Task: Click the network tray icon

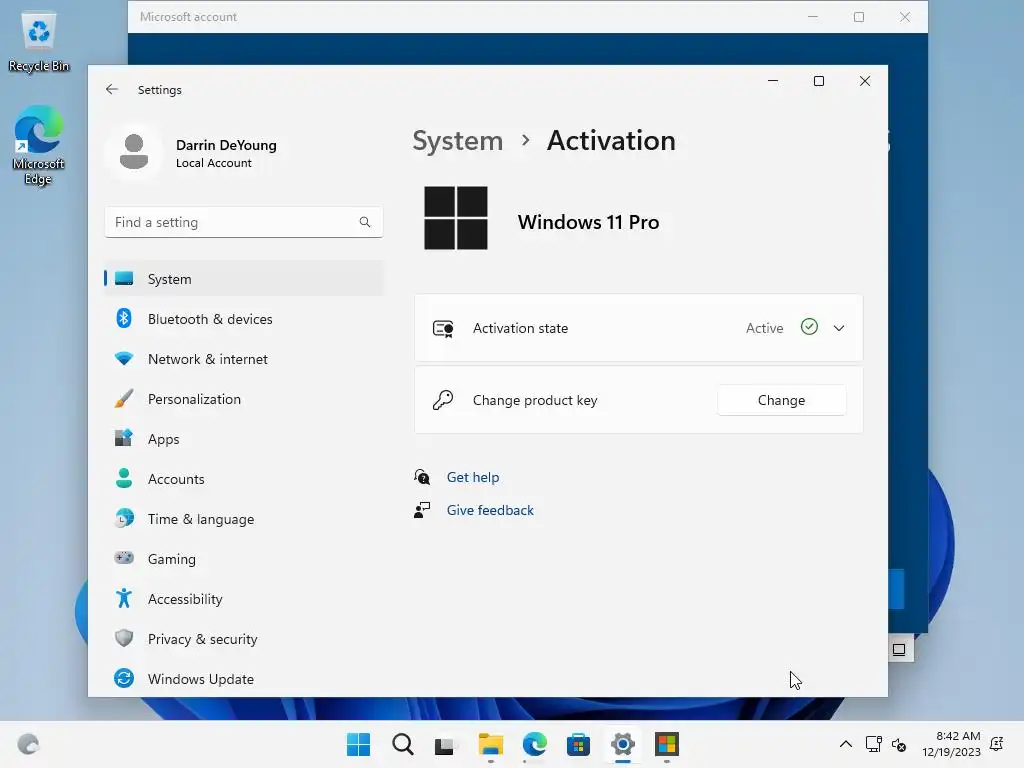Action: coord(873,744)
